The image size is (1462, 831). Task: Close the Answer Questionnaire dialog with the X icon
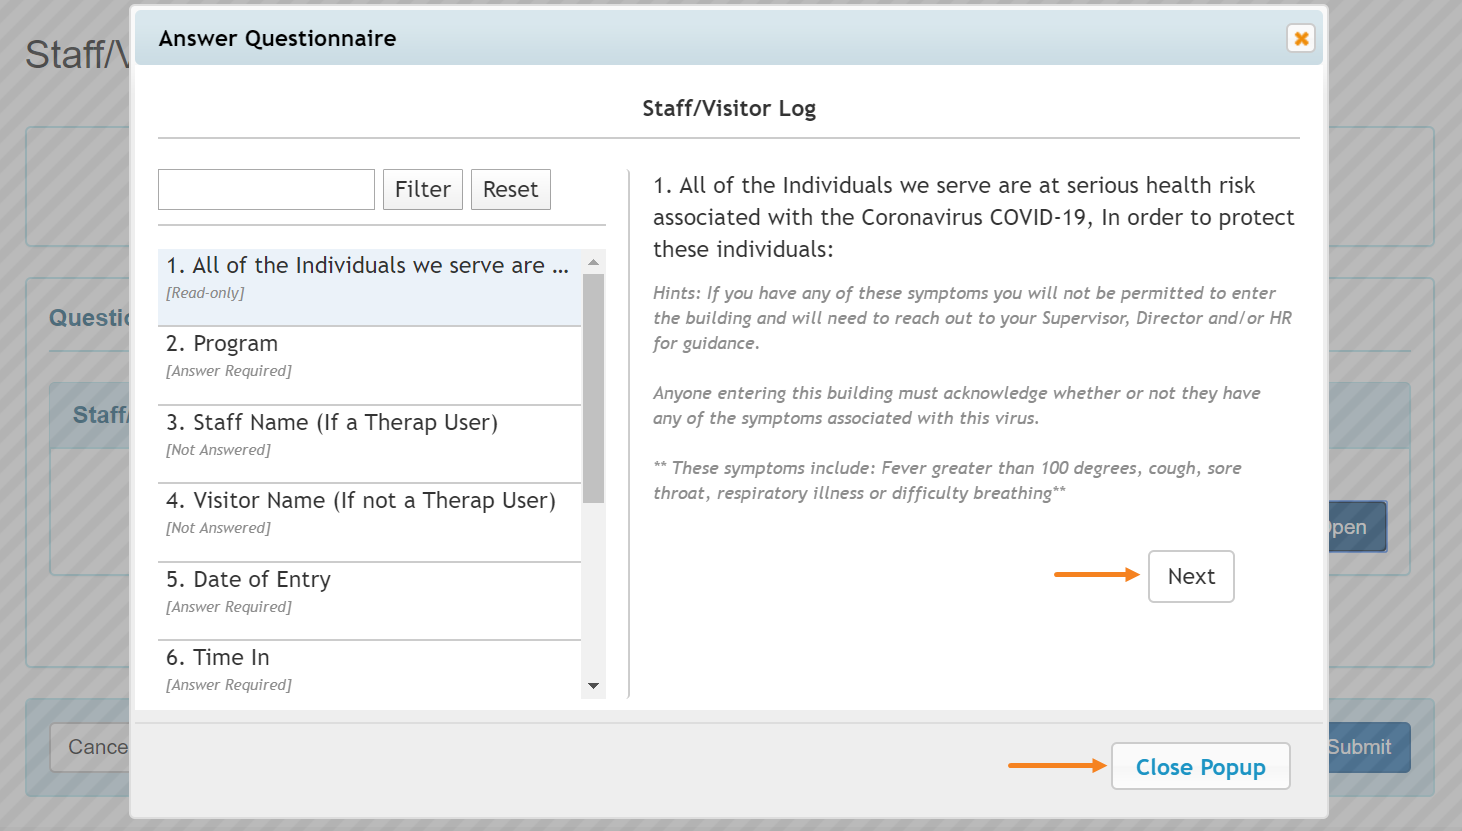[1300, 39]
